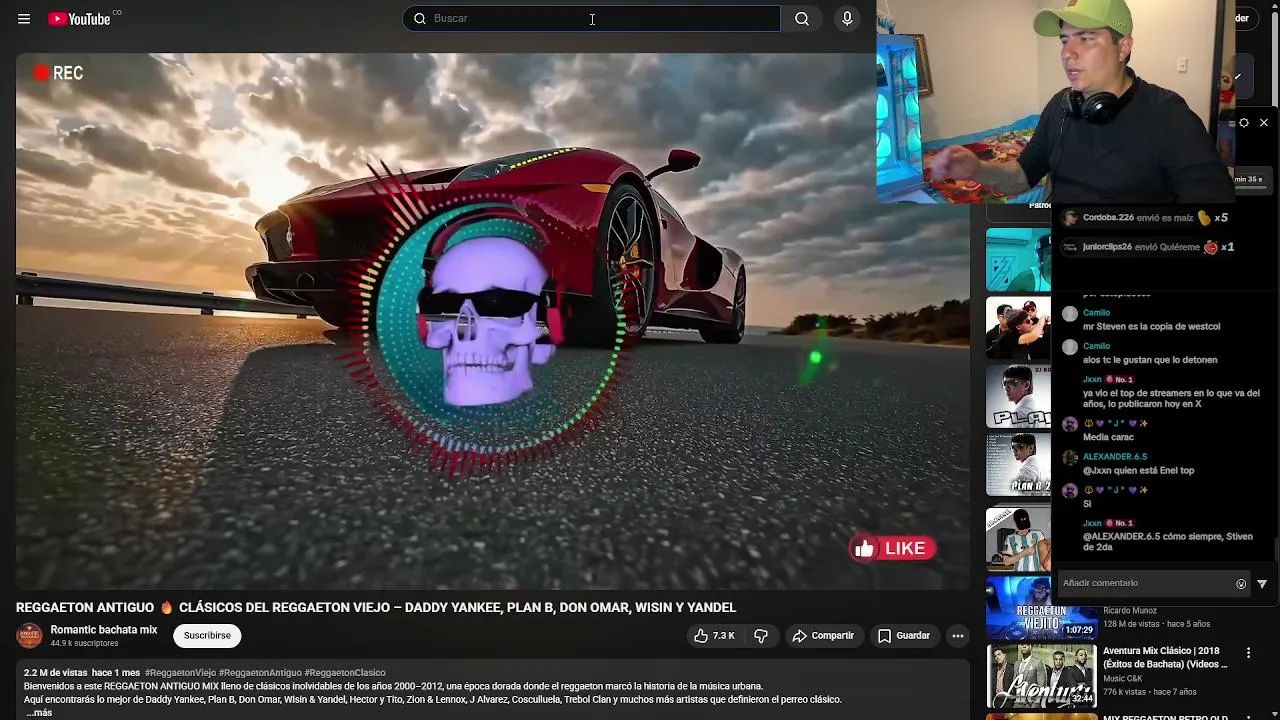This screenshot has width=1280, height=720.
Task: Open emoji picker in chat input
Action: pos(1241,584)
